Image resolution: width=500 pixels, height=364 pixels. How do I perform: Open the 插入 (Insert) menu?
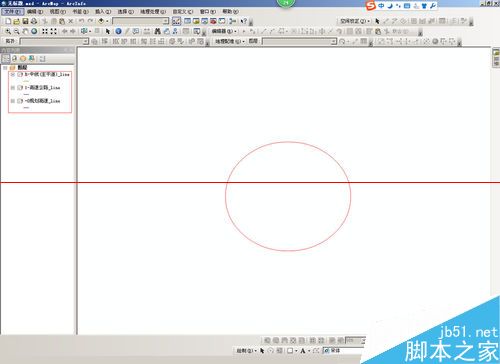103,12
